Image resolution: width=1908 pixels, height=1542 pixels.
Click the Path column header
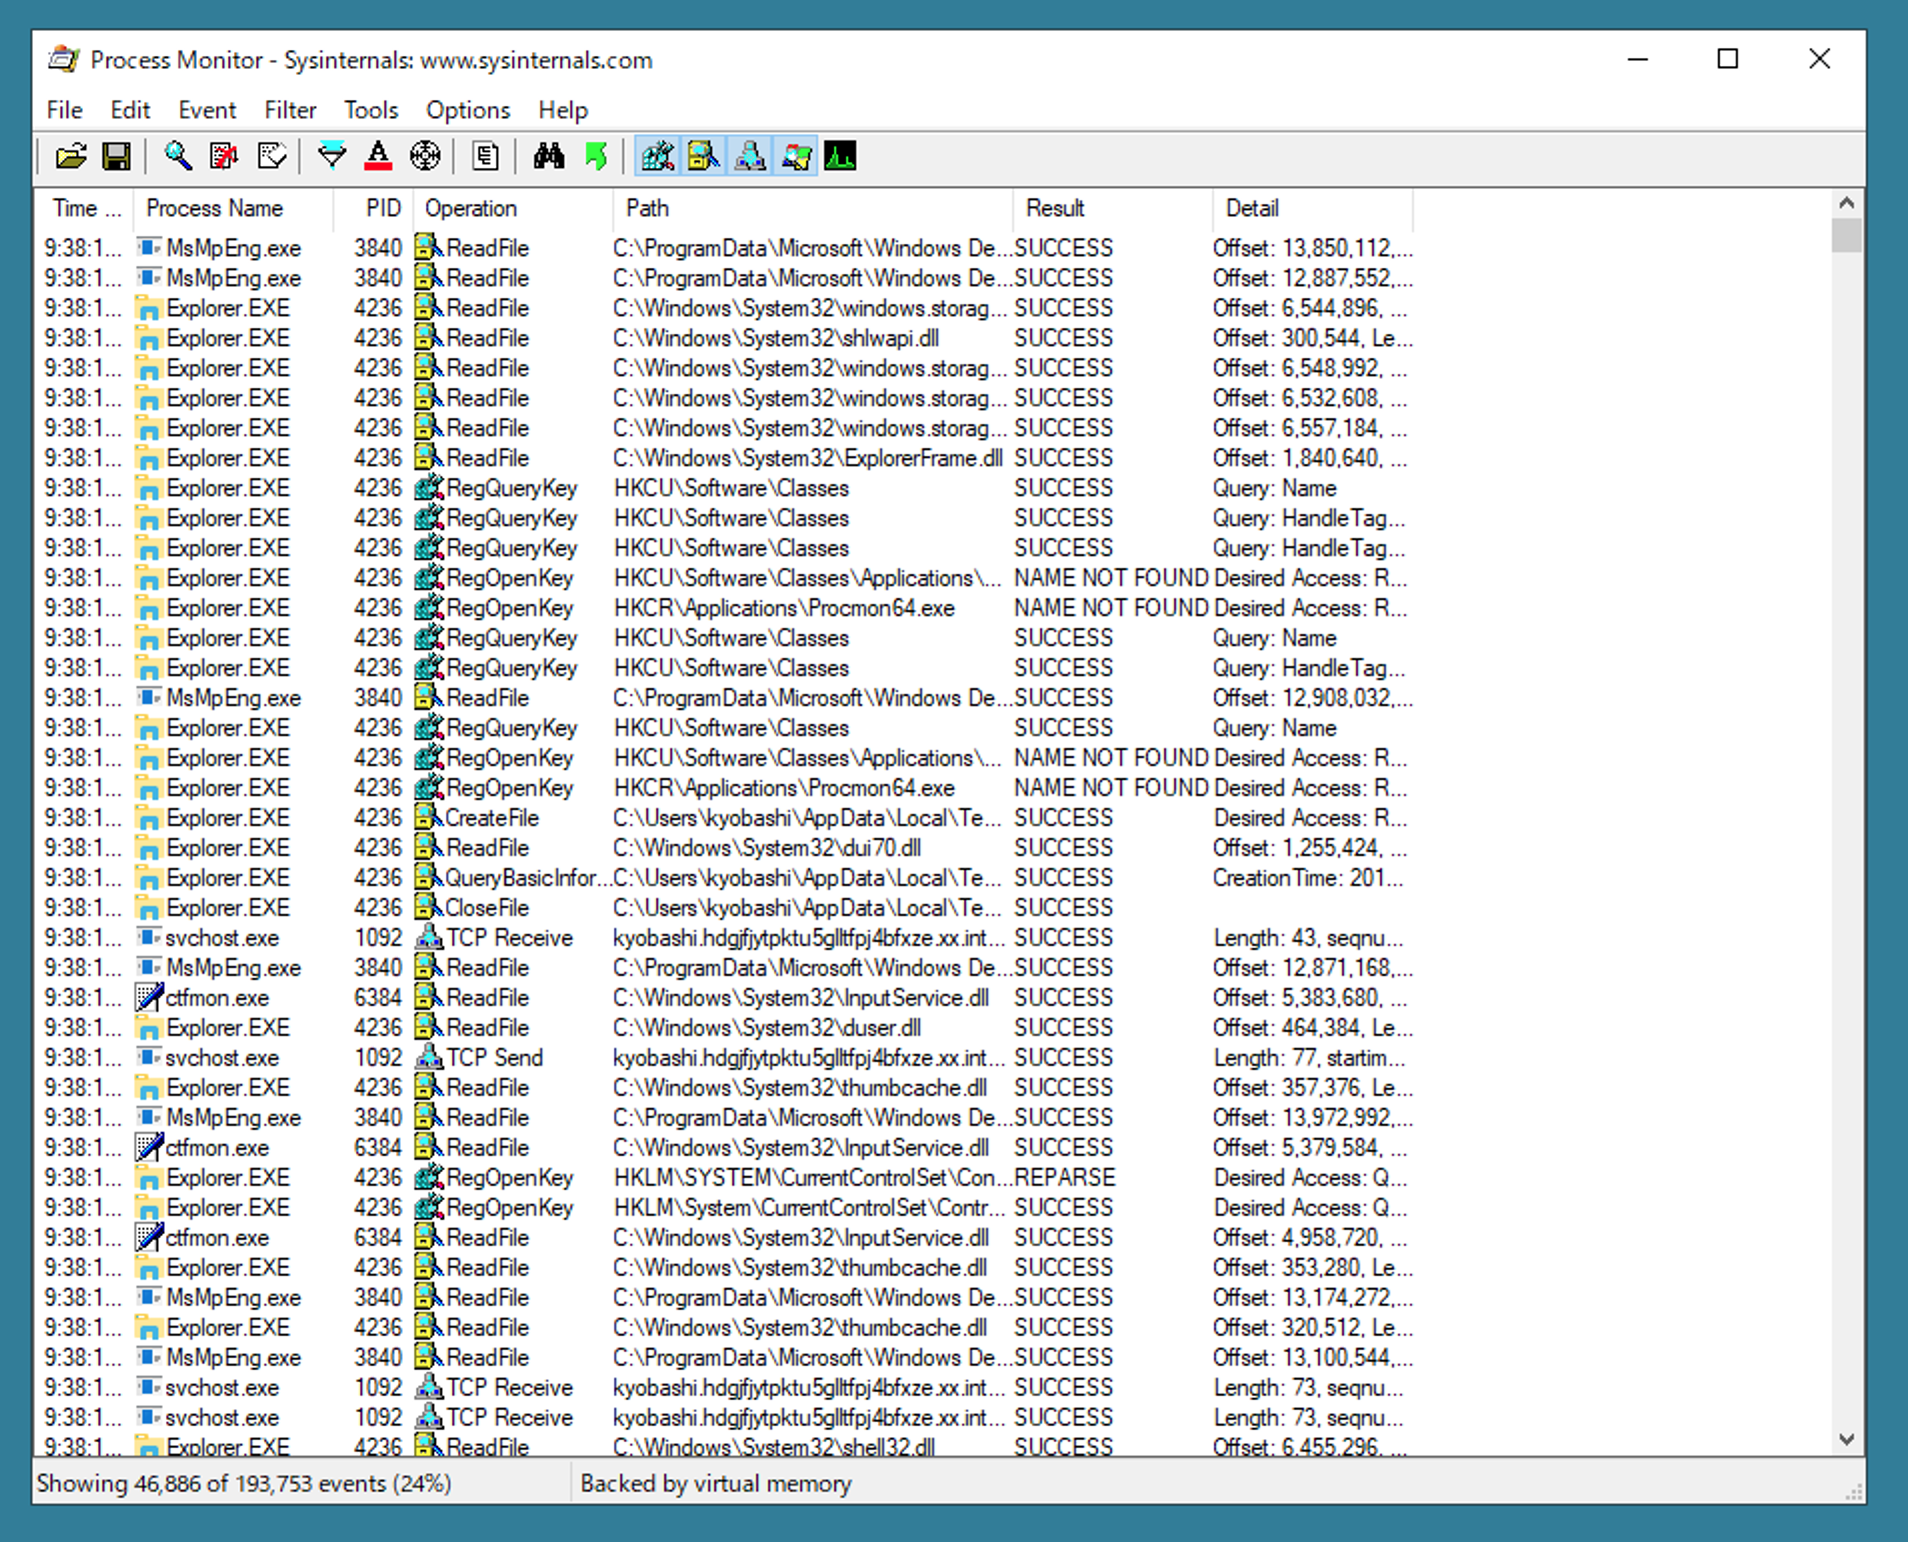click(x=813, y=208)
